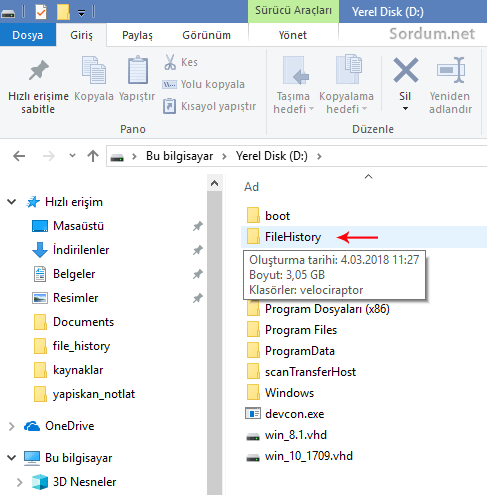Select OneDrive in the navigation pane
Screen dimensions: 487x495
69,426
